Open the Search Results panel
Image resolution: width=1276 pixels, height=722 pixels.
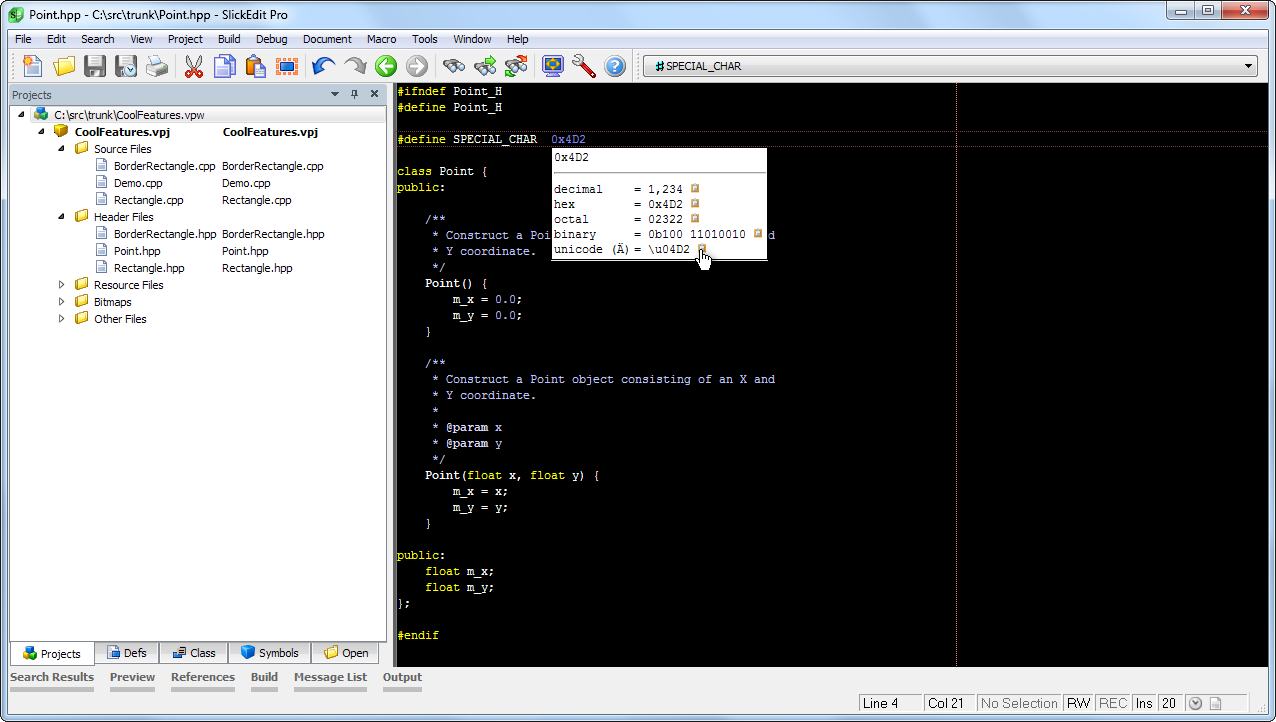click(52, 677)
